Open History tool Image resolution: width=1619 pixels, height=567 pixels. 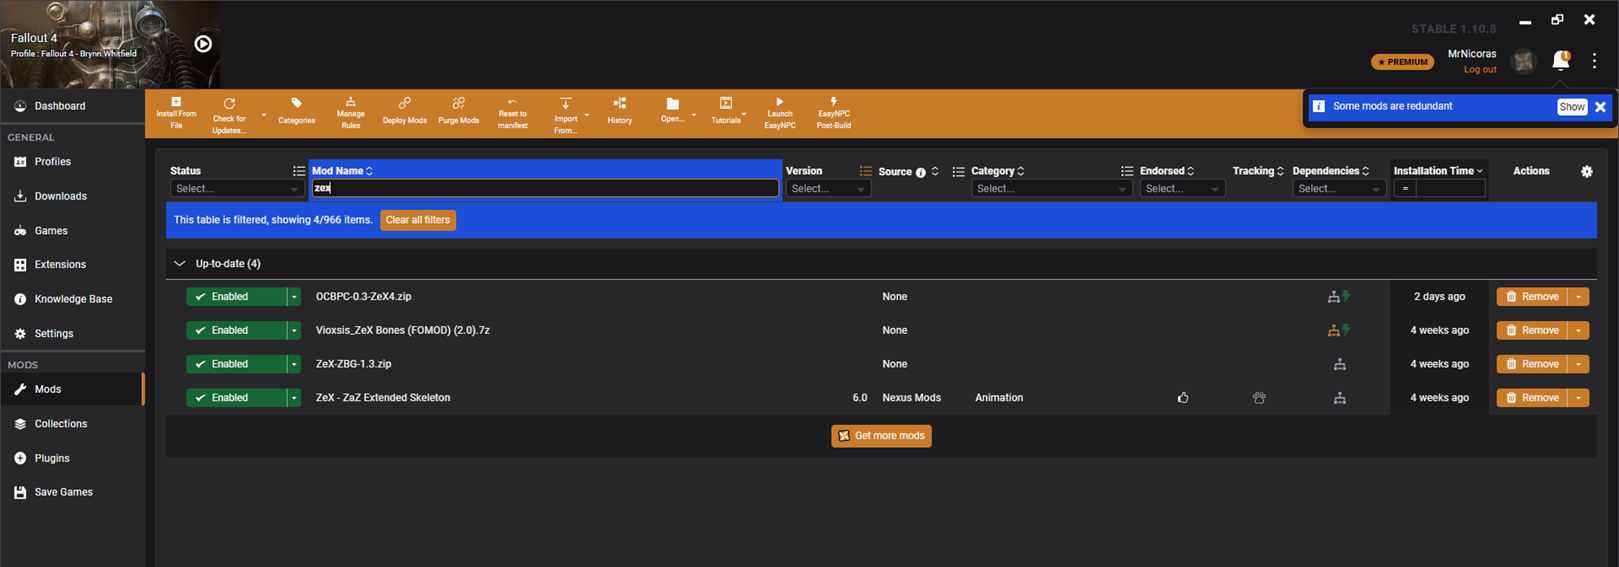tap(619, 111)
